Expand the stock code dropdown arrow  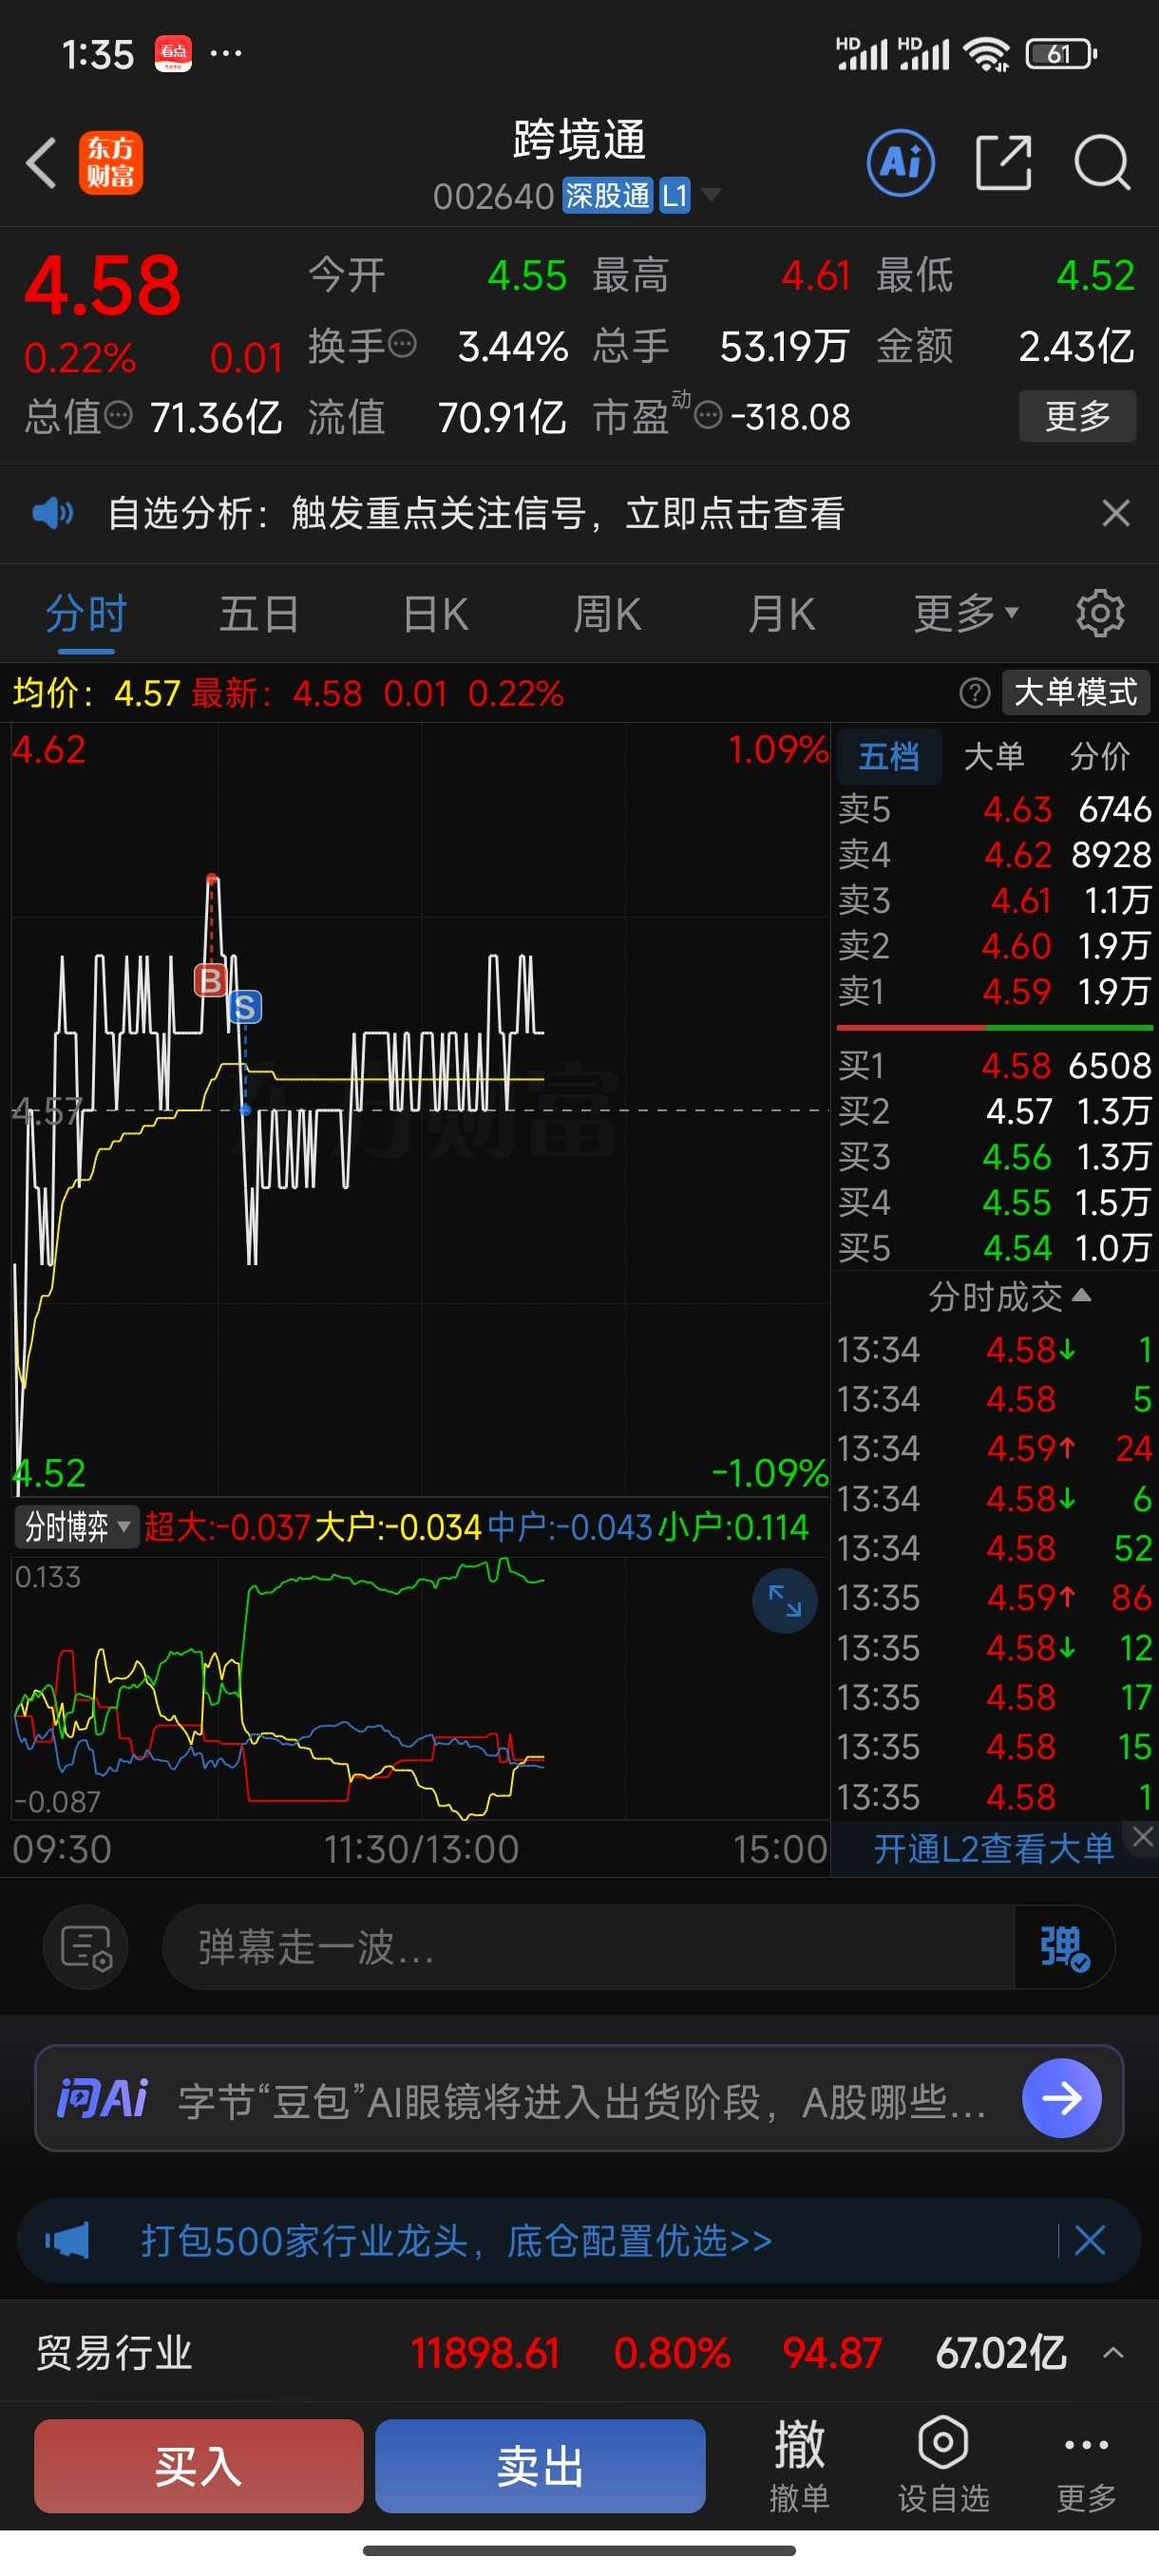(711, 194)
